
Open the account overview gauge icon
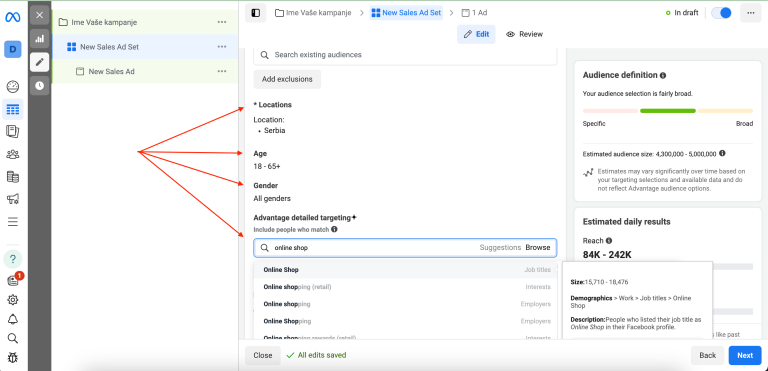(x=13, y=87)
